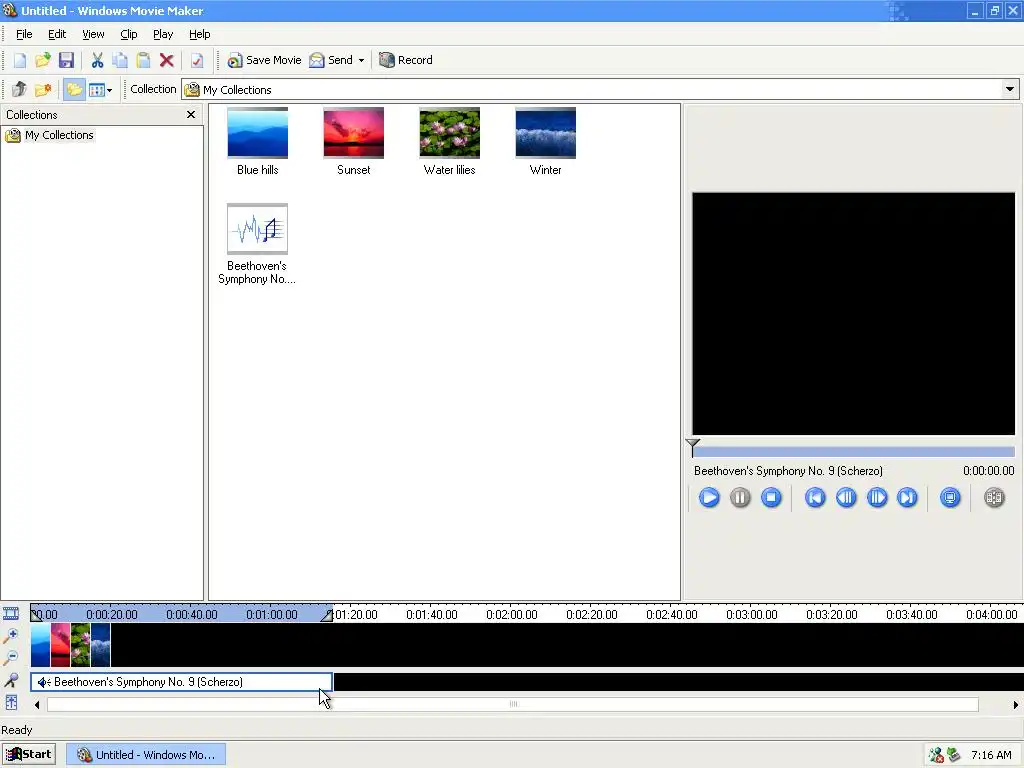
Task: Click the end trim handle on timeline ruler
Action: pos(327,615)
